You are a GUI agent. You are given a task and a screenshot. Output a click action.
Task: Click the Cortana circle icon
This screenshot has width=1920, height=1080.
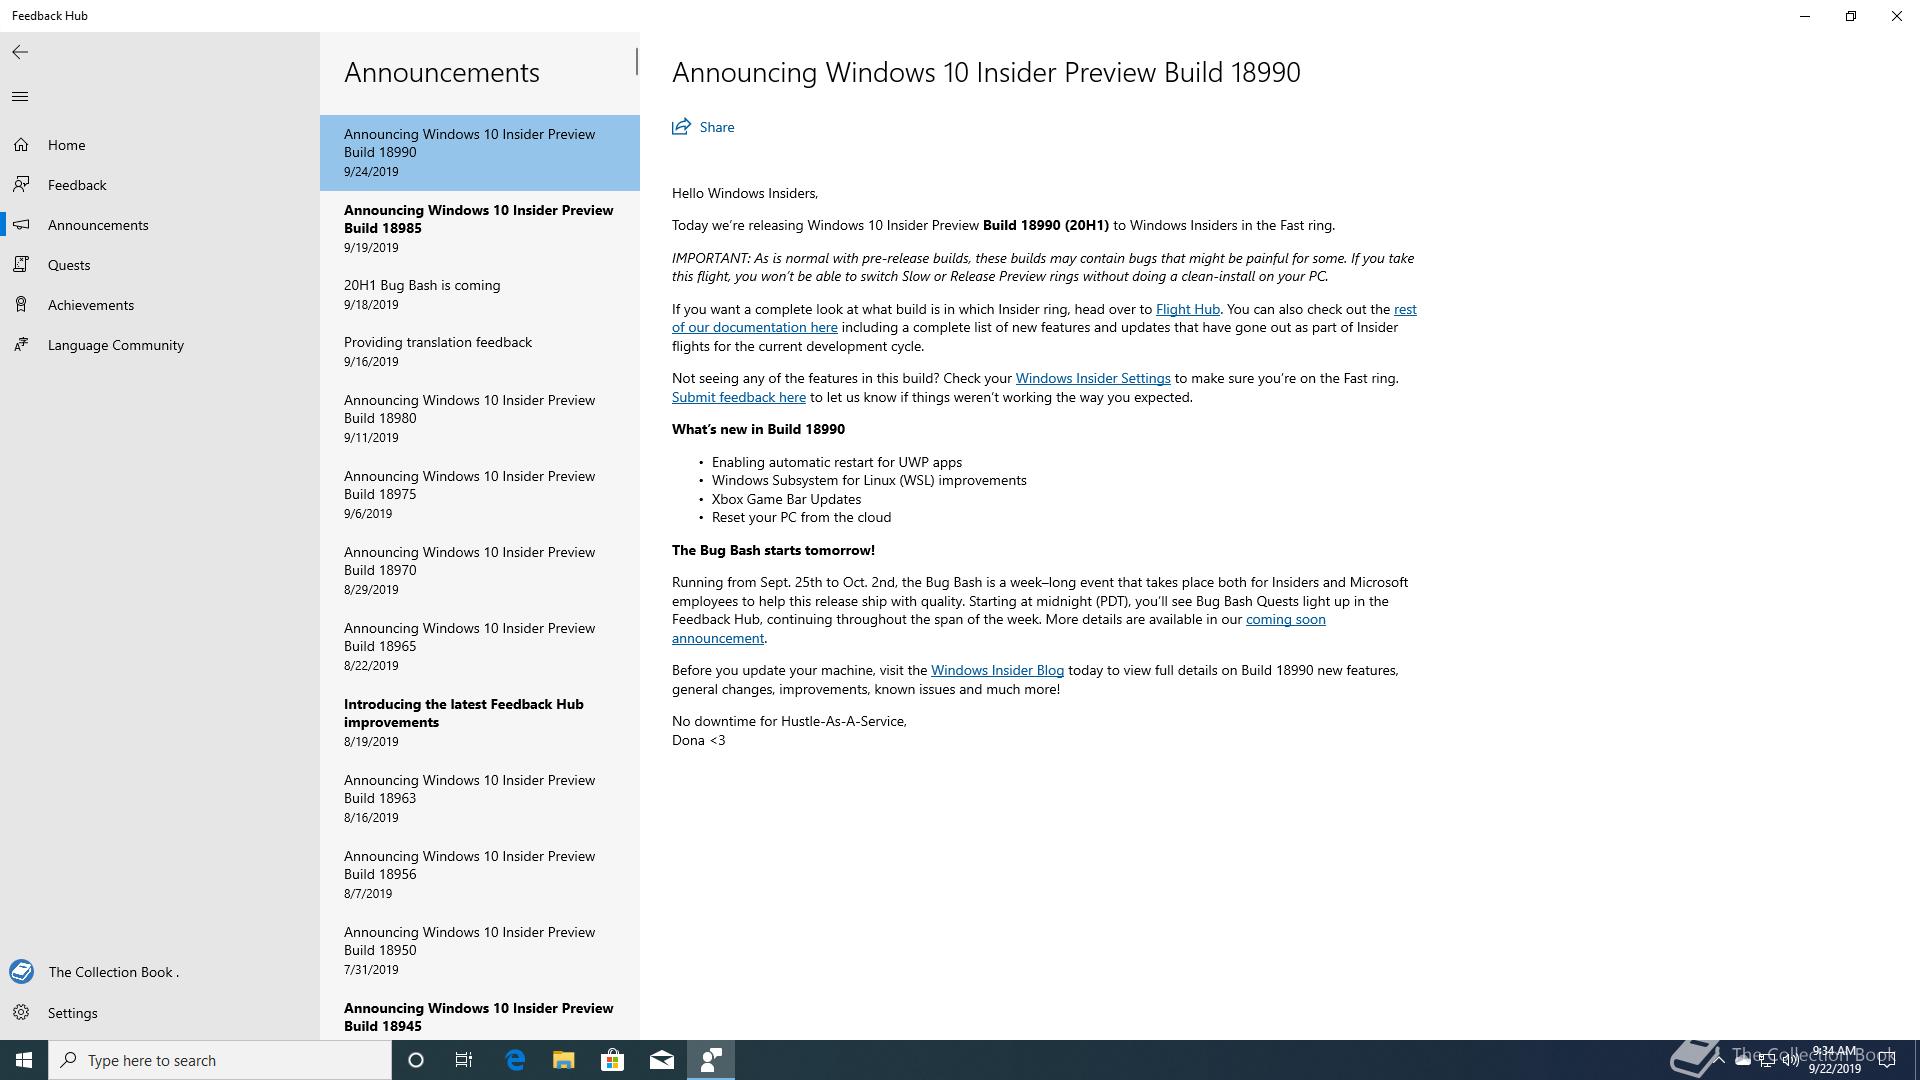416,1060
